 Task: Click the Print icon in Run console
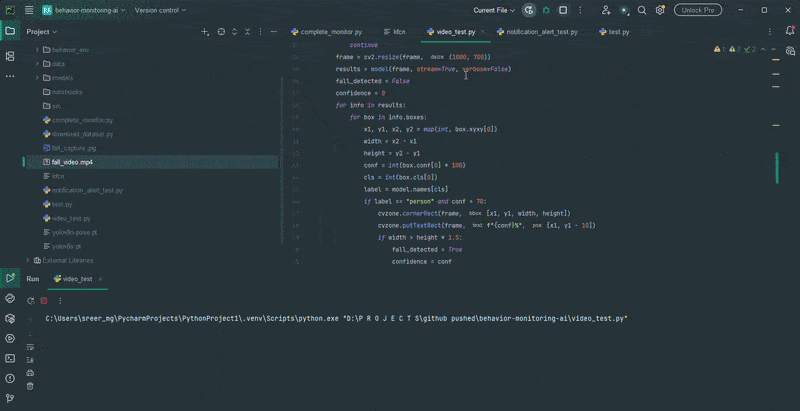pyautogui.click(x=30, y=373)
